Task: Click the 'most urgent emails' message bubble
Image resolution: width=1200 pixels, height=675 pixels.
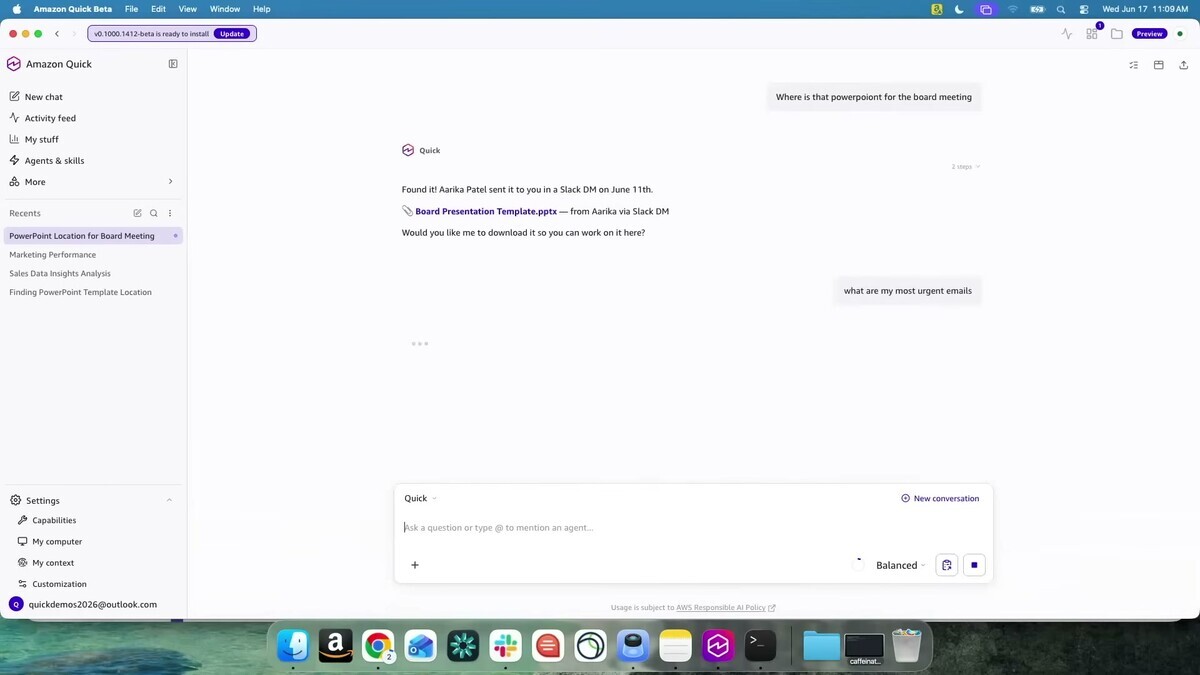Action: pyautogui.click(x=908, y=291)
